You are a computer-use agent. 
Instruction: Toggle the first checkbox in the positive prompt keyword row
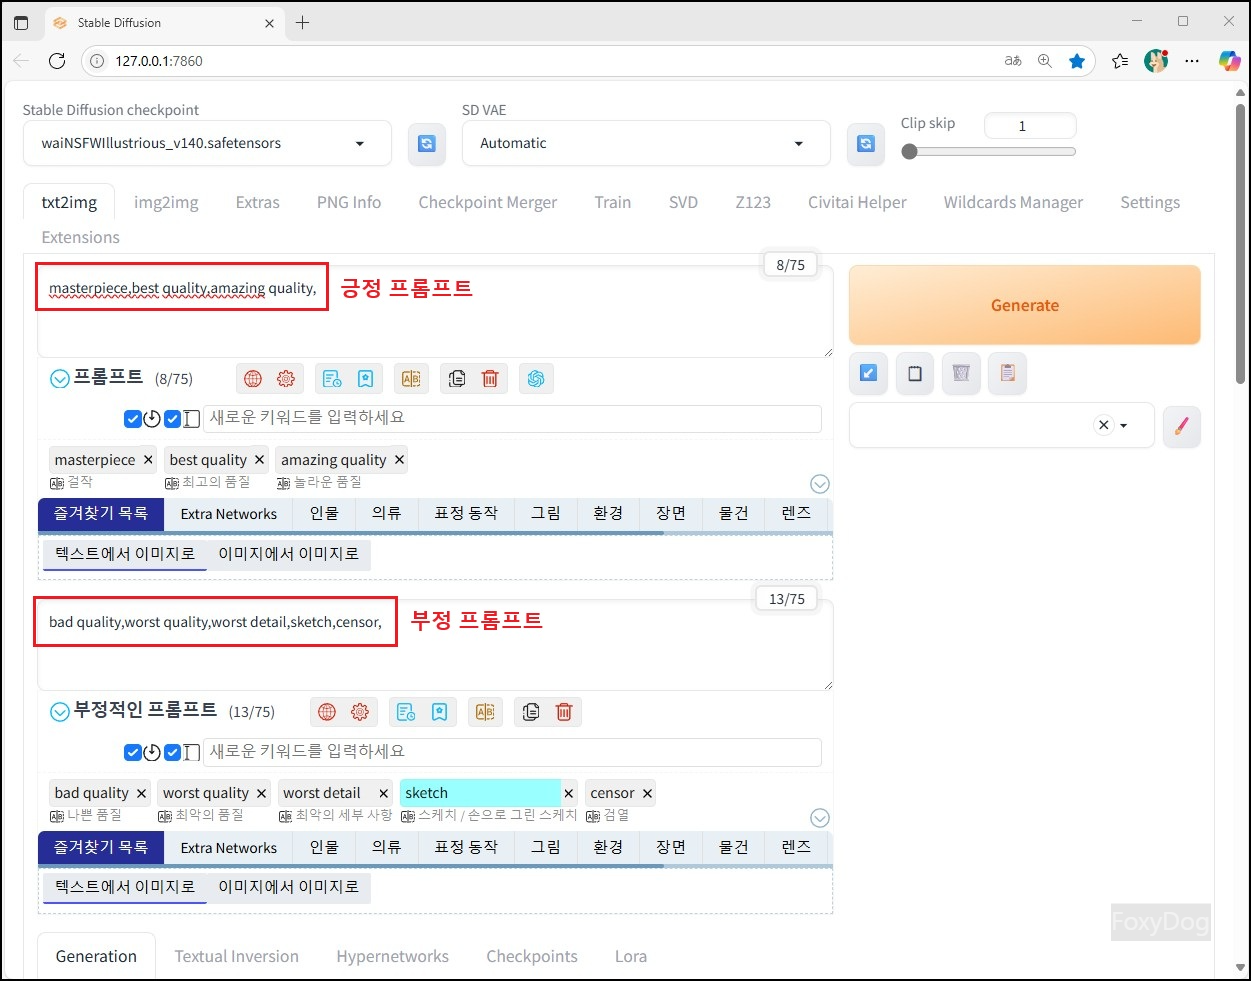click(x=133, y=419)
